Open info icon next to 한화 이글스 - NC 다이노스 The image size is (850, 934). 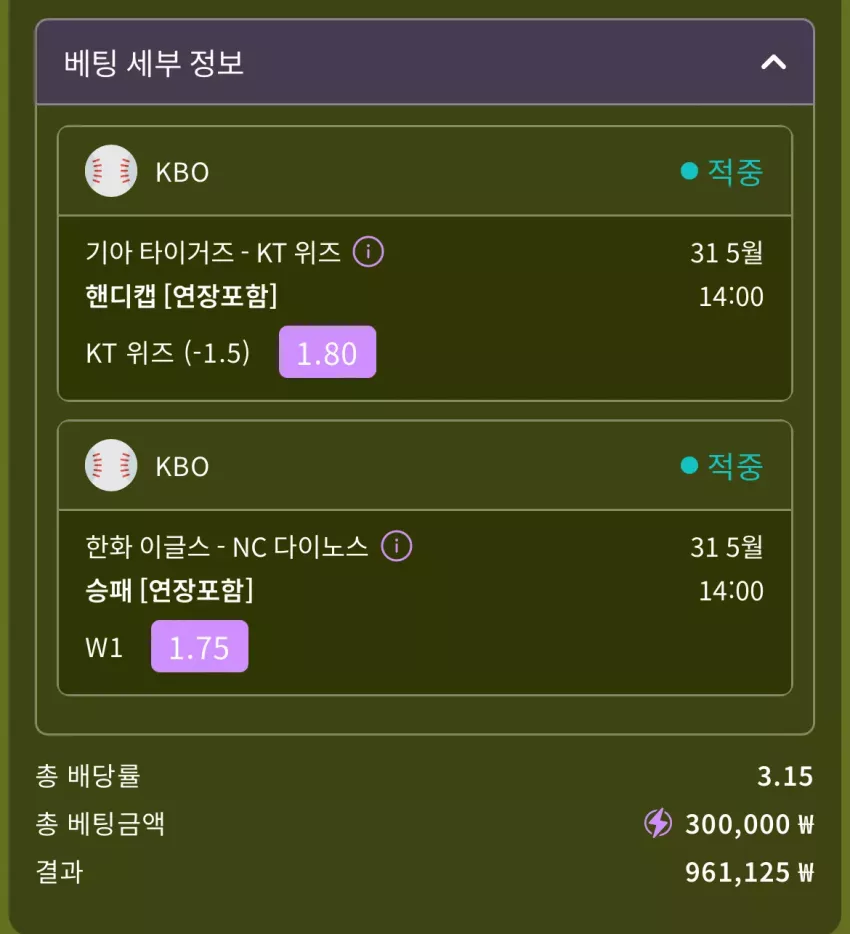click(396, 546)
